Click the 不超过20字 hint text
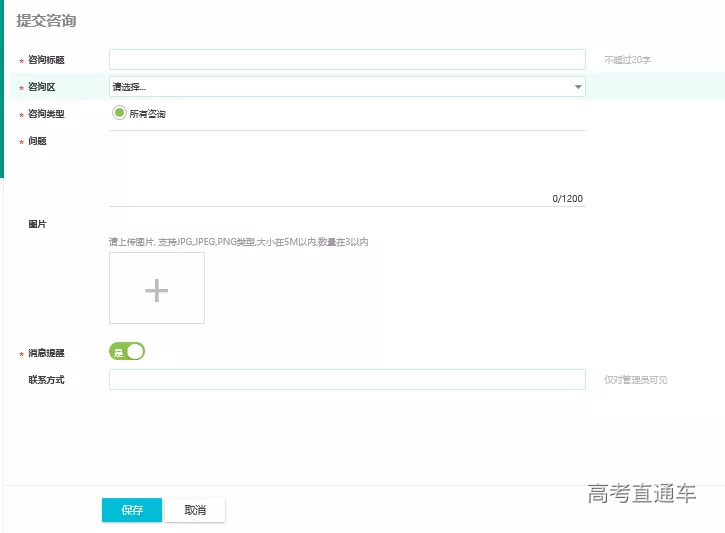This screenshot has height=533, width=725. (627, 60)
